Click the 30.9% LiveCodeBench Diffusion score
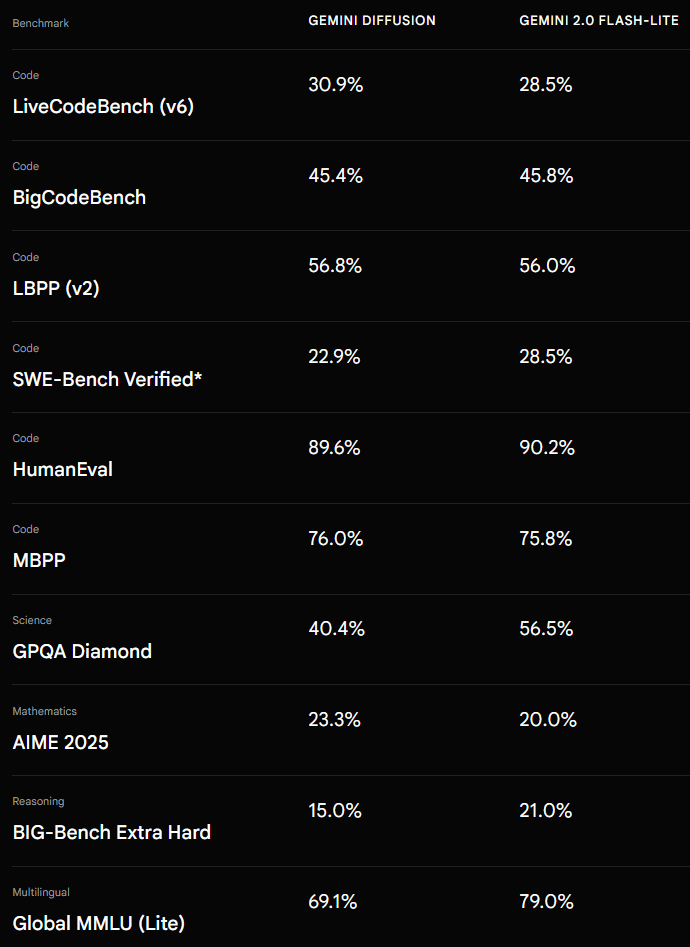 (336, 85)
